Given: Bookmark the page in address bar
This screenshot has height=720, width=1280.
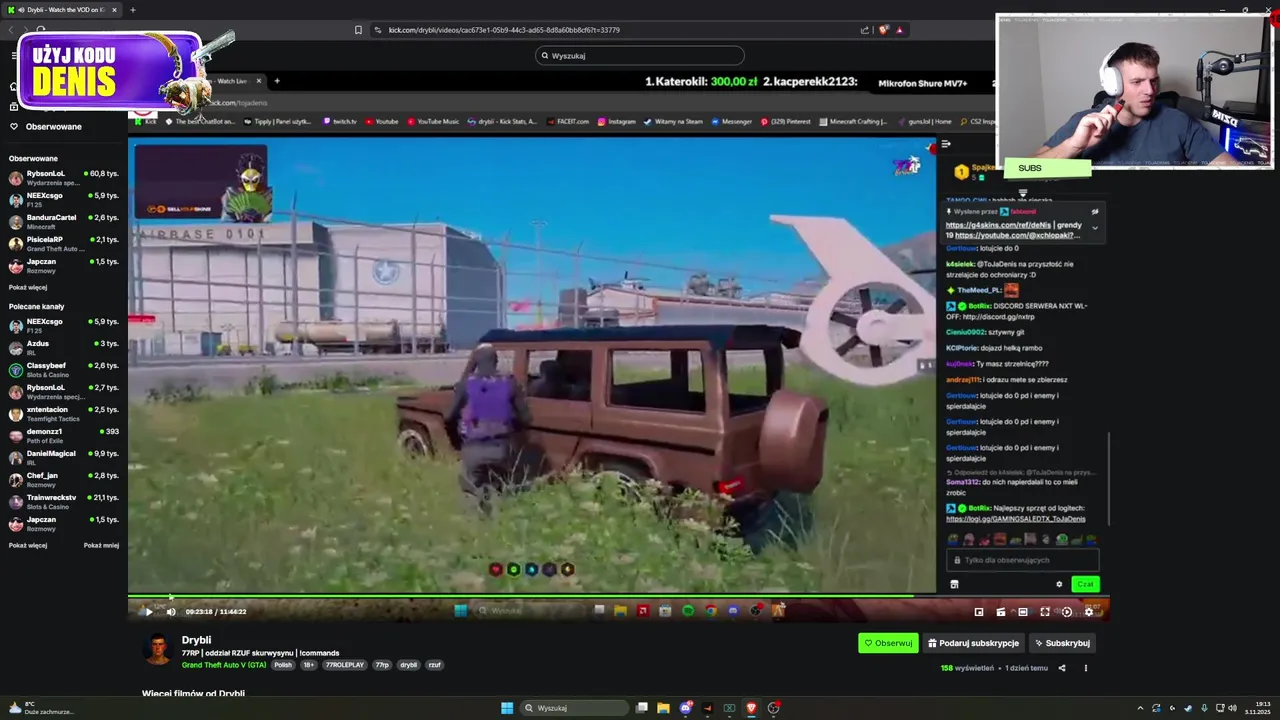Looking at the screenshot, I should click(x=358, y=30).
